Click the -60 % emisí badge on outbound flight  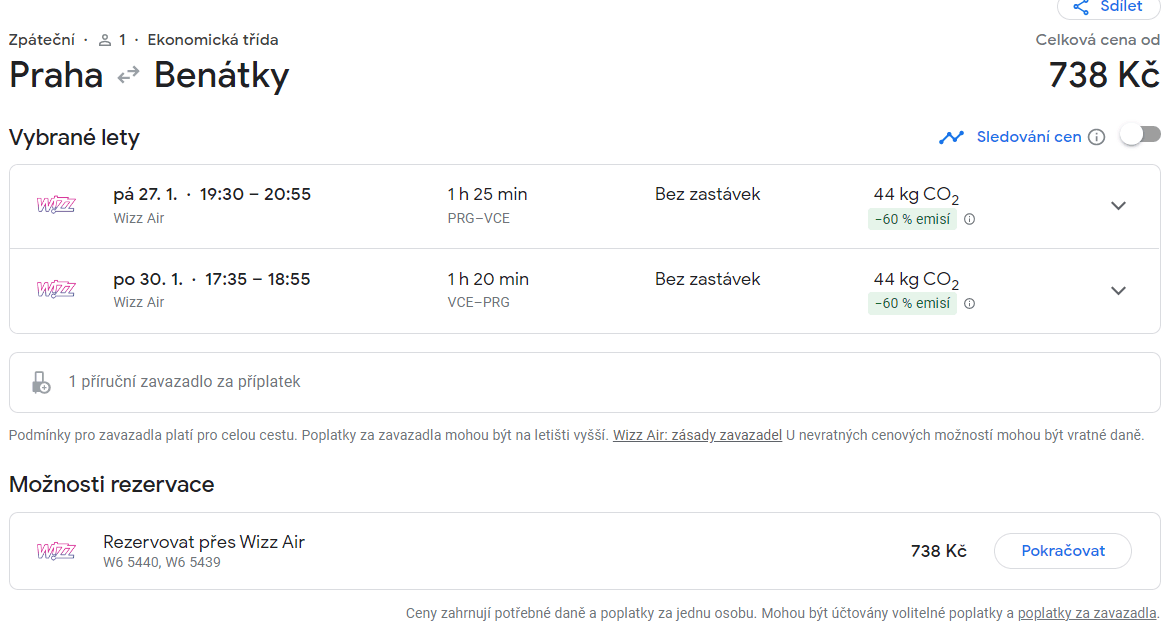point(912,219)
